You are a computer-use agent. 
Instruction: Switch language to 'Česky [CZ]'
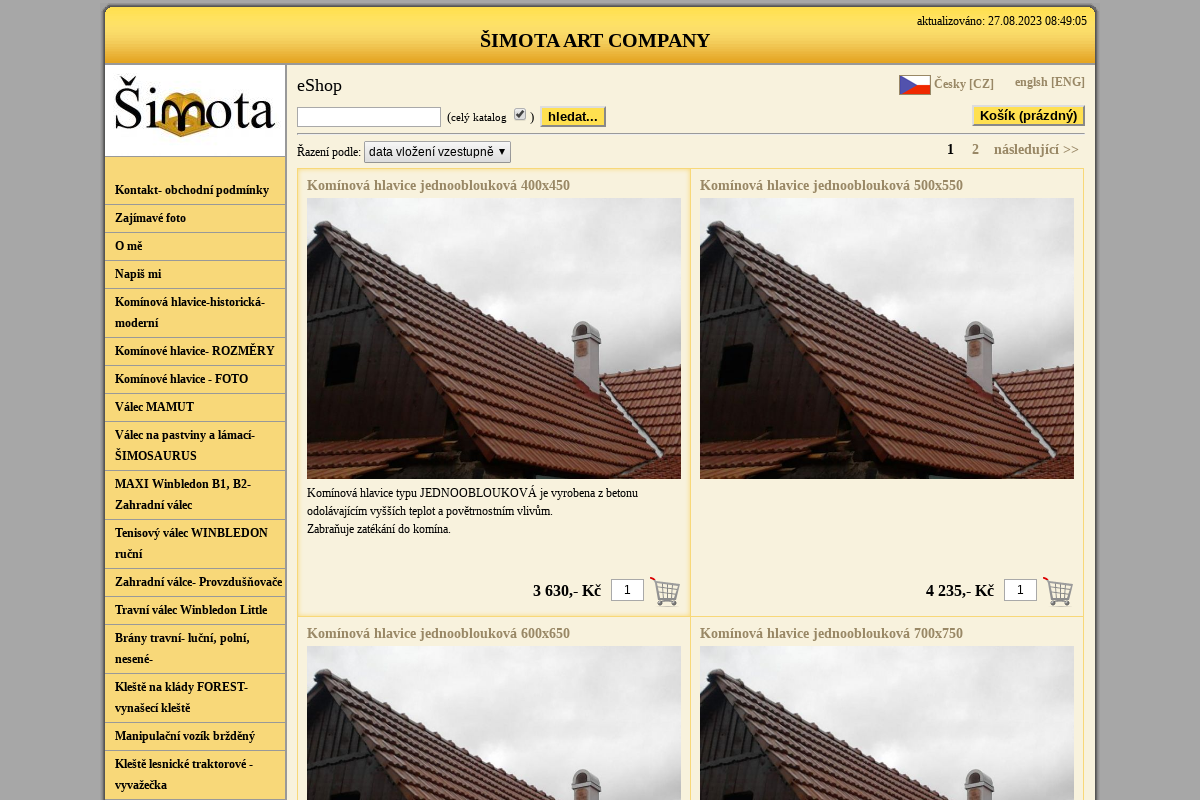pyautogui.click(x=964, y=84)
